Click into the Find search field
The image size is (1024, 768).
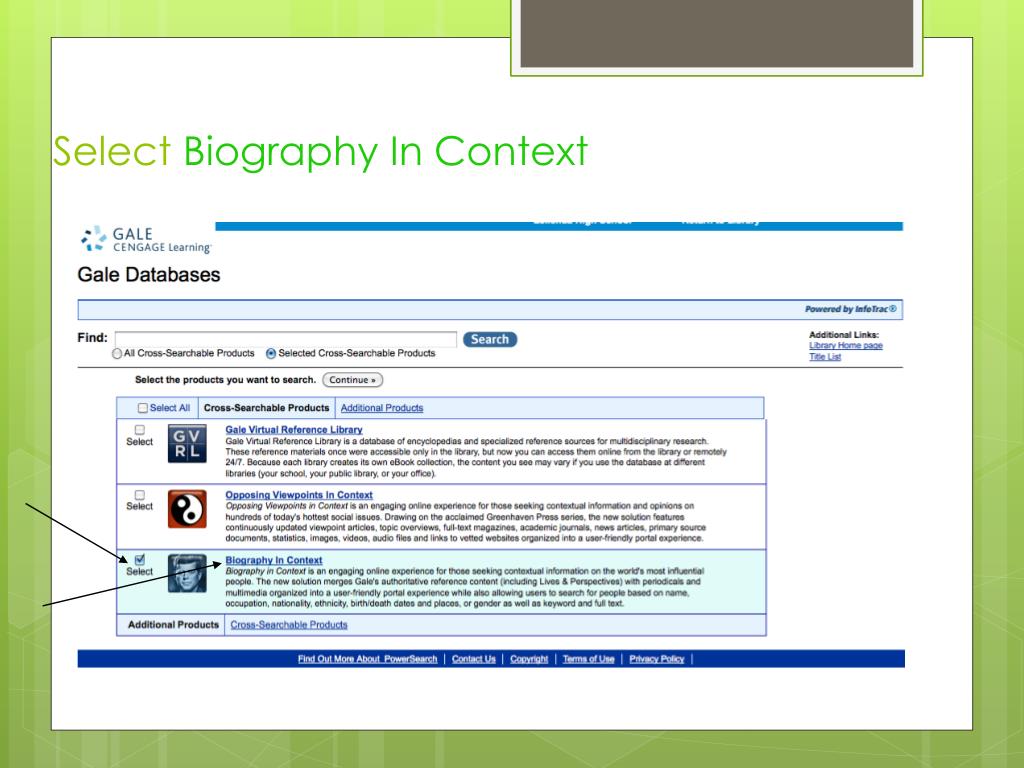coord(286,339)
